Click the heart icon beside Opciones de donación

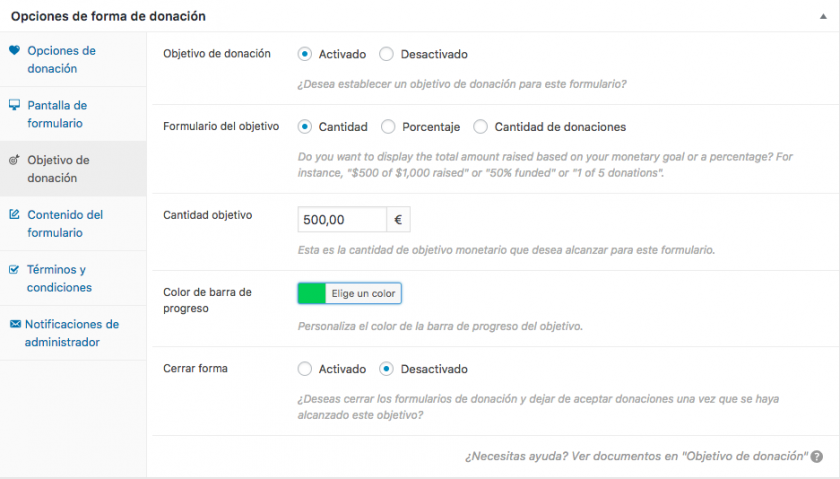click(x=14, y=51)
